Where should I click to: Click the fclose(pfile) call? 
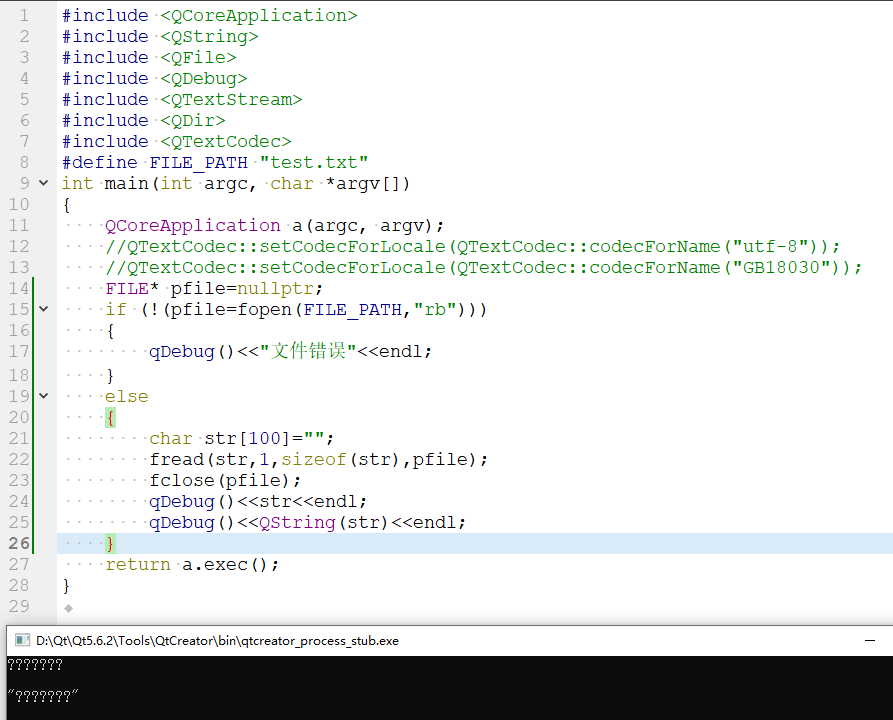pyautogui.click(x=220, y=481)
